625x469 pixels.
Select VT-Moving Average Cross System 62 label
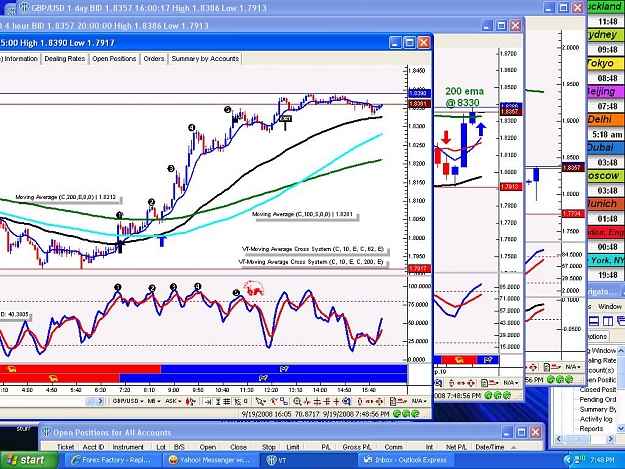click(x=313, y=249)
